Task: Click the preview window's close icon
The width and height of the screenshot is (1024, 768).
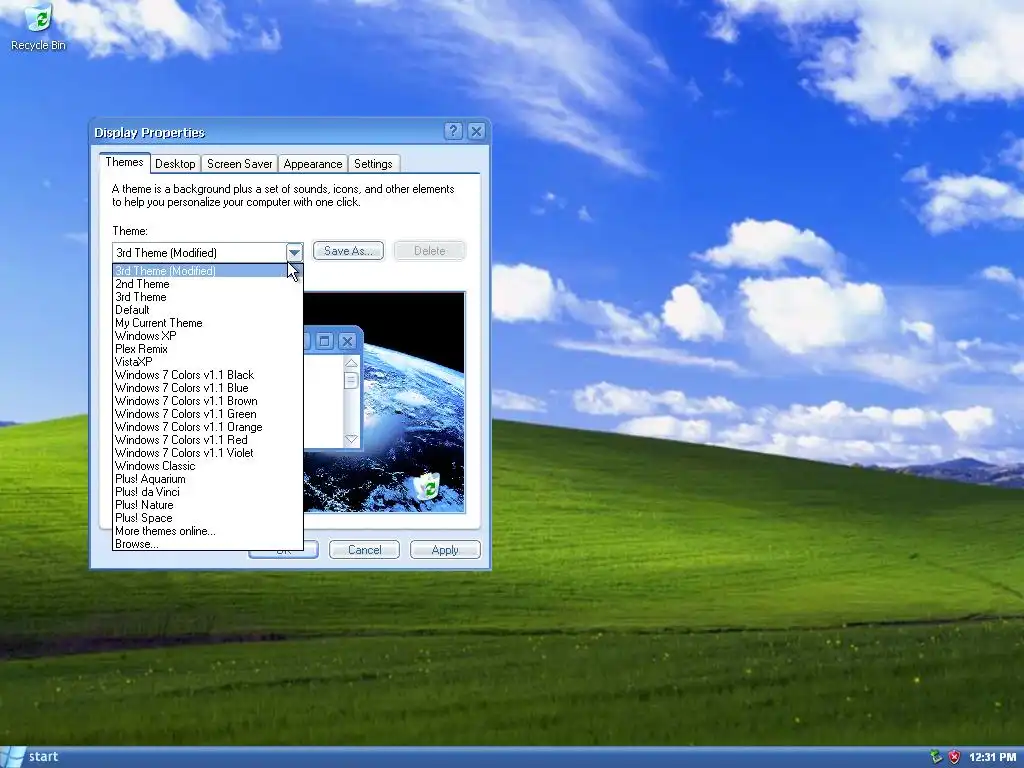Action: click(347, 341)
